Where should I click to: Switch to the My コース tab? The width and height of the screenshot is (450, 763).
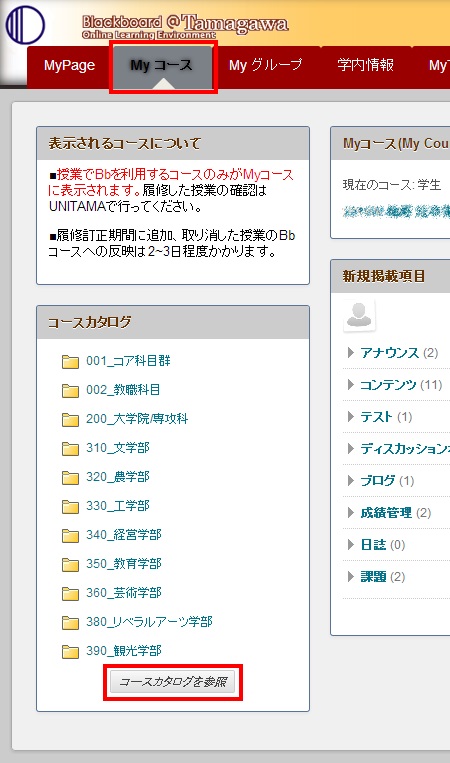[x=163, y=67]
